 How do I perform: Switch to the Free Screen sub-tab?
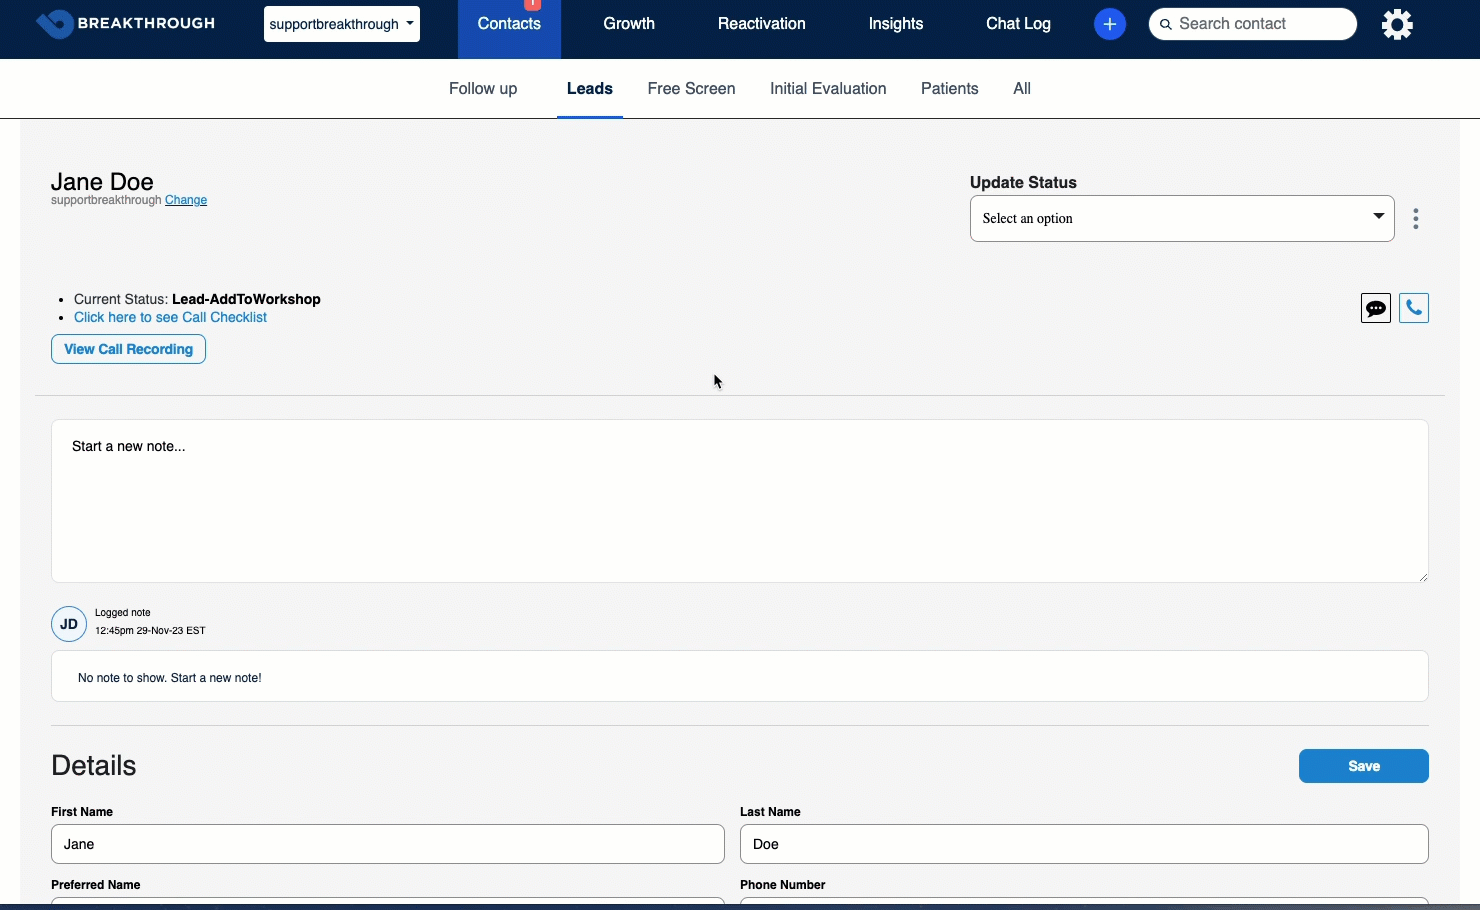tap(691, 88)
